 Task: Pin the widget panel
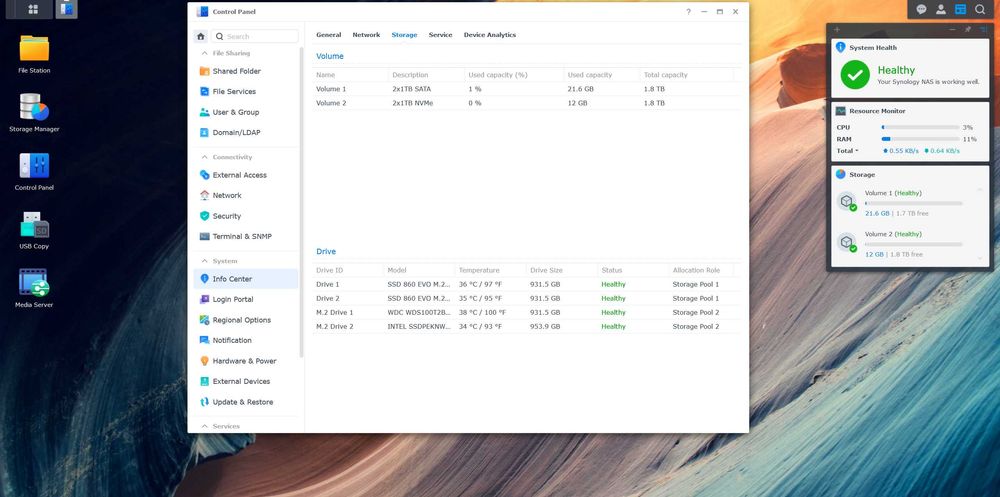pyautogui.click(x=967, y=30)
